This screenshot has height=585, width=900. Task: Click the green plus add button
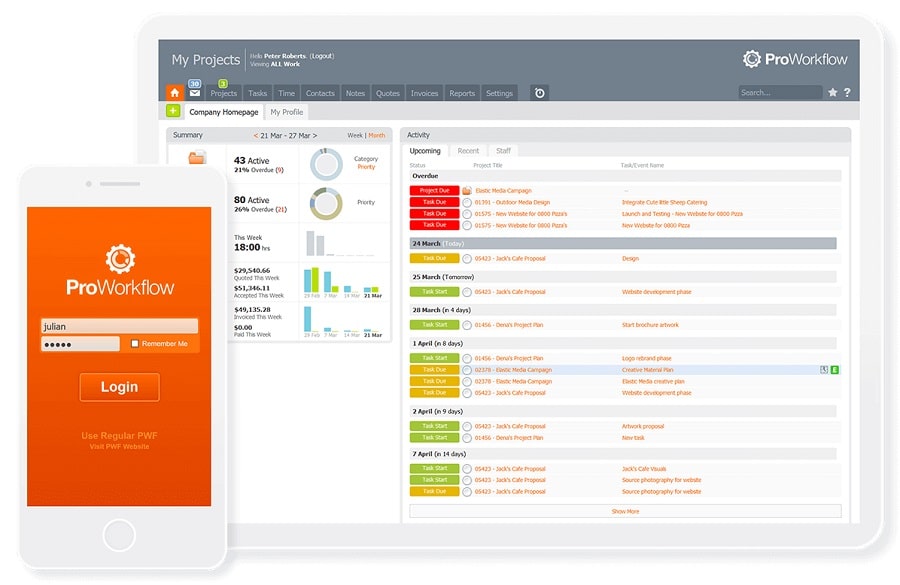[x=173, y=111]
